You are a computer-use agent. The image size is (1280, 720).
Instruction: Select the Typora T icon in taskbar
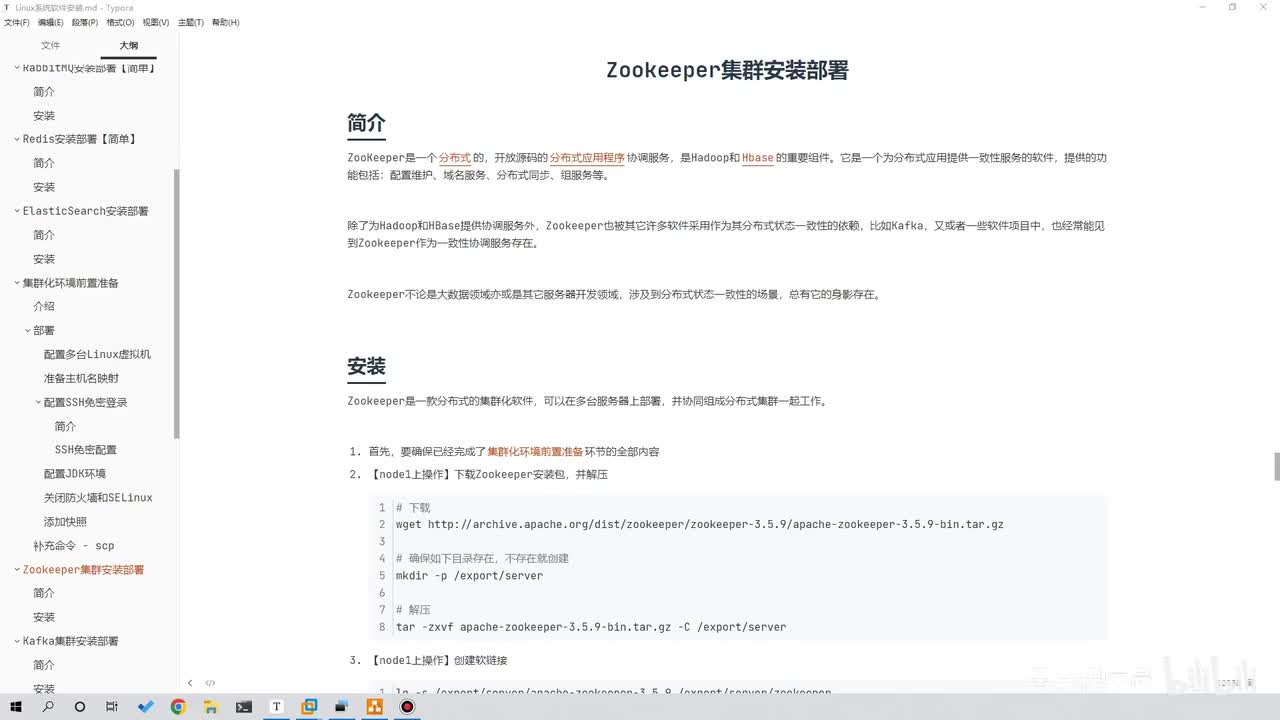tap(276, 706)
